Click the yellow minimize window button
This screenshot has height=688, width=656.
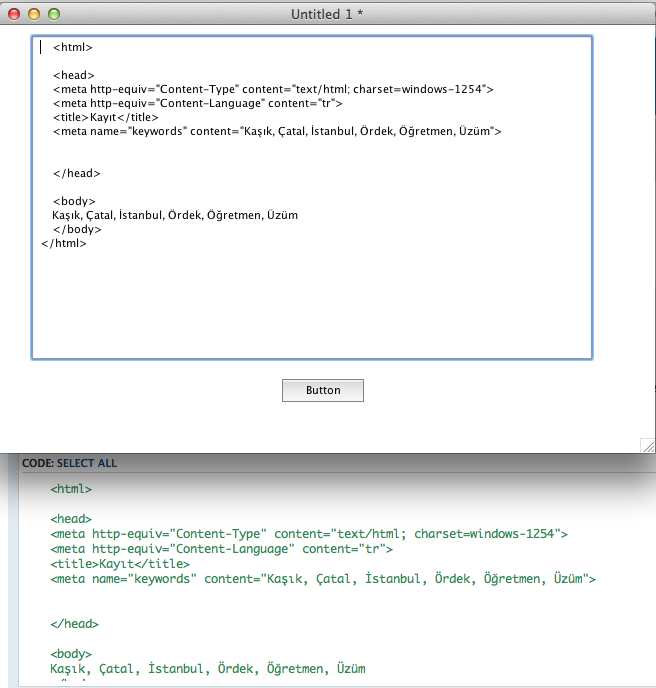[34, 14]
